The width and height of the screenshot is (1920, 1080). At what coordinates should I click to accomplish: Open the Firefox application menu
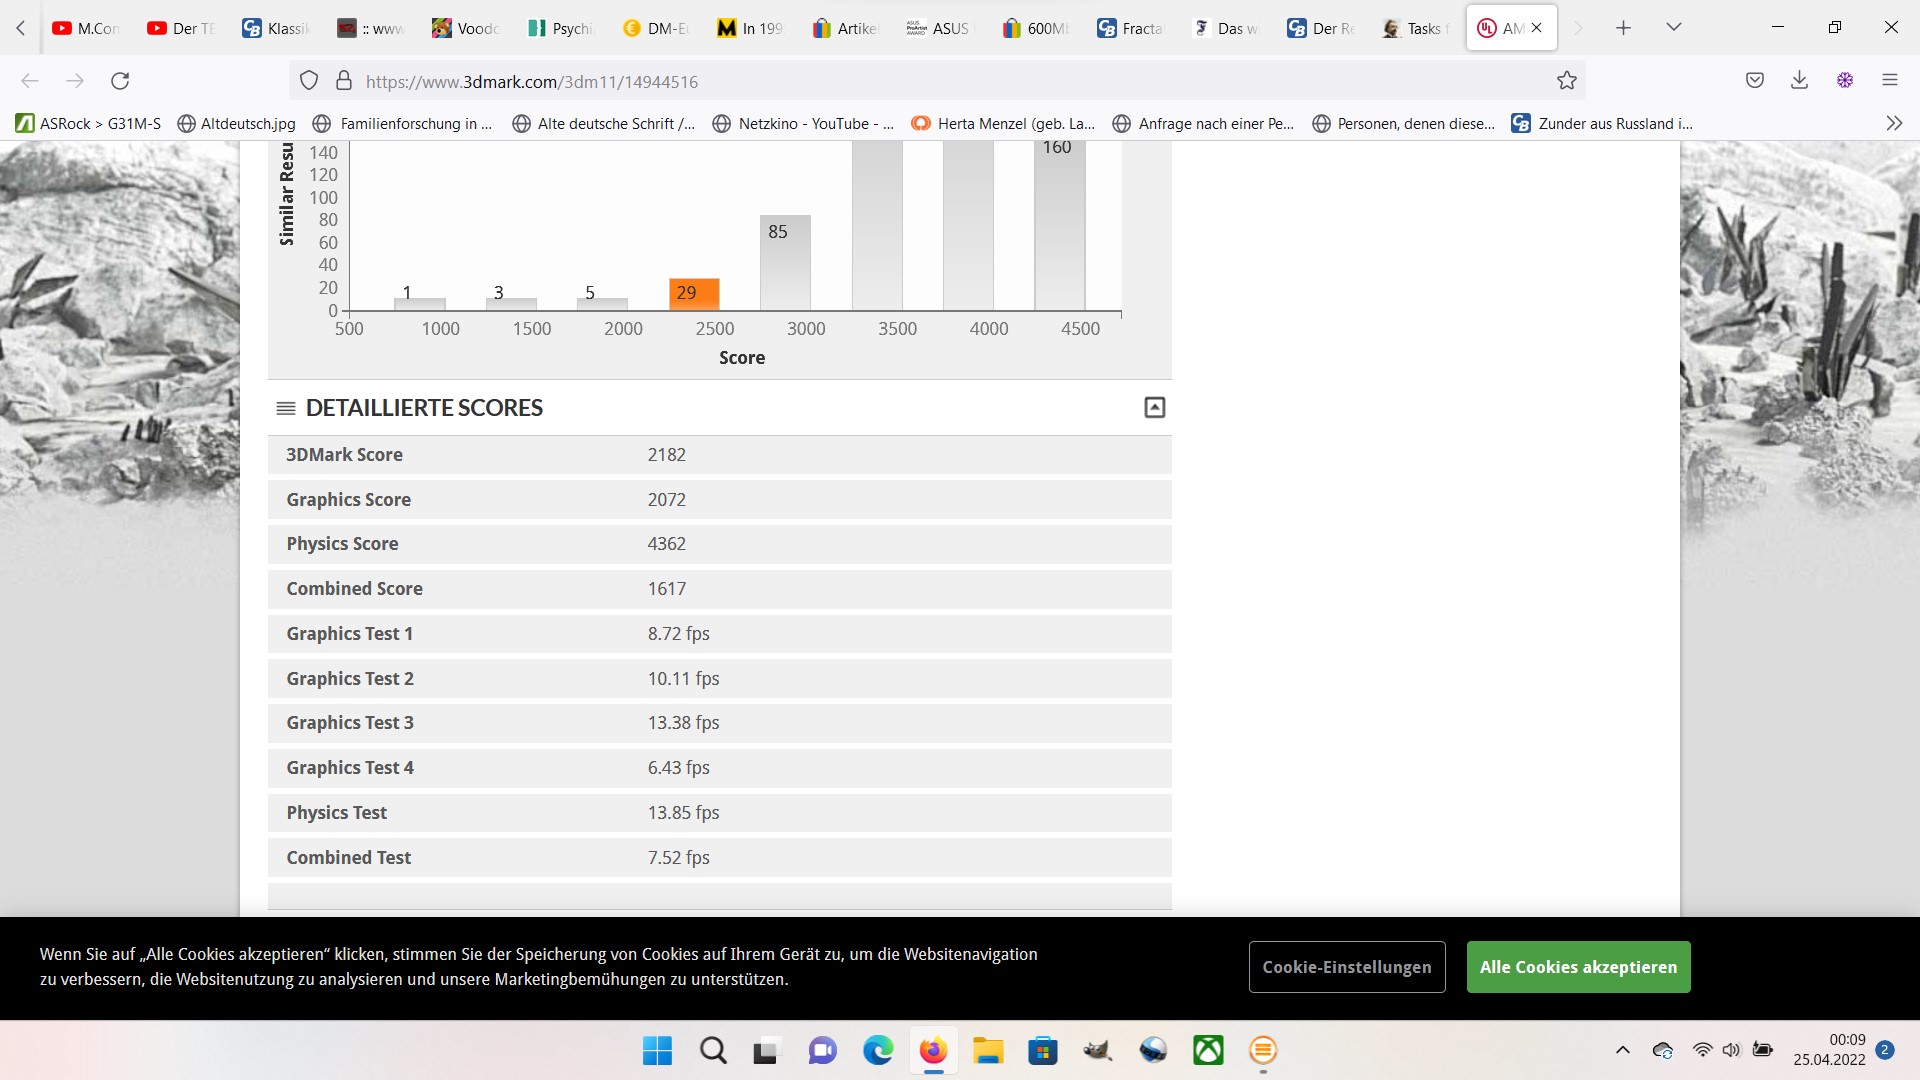click(x=1890, y=81)
